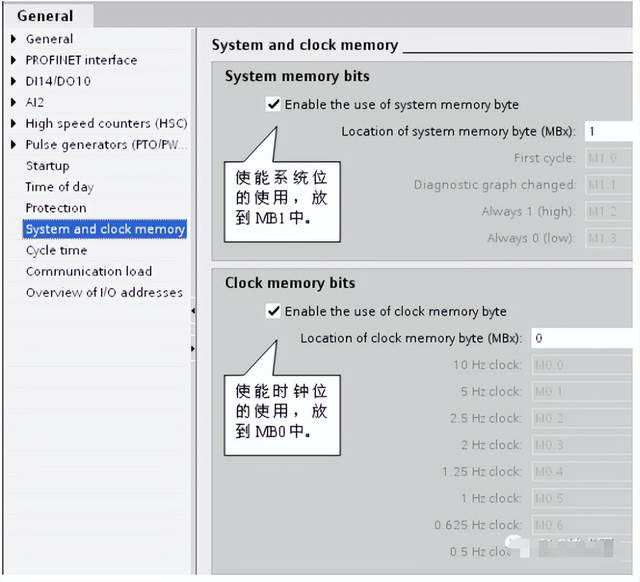Expand High speed counters (HSC) node

[x=14, y=124]
